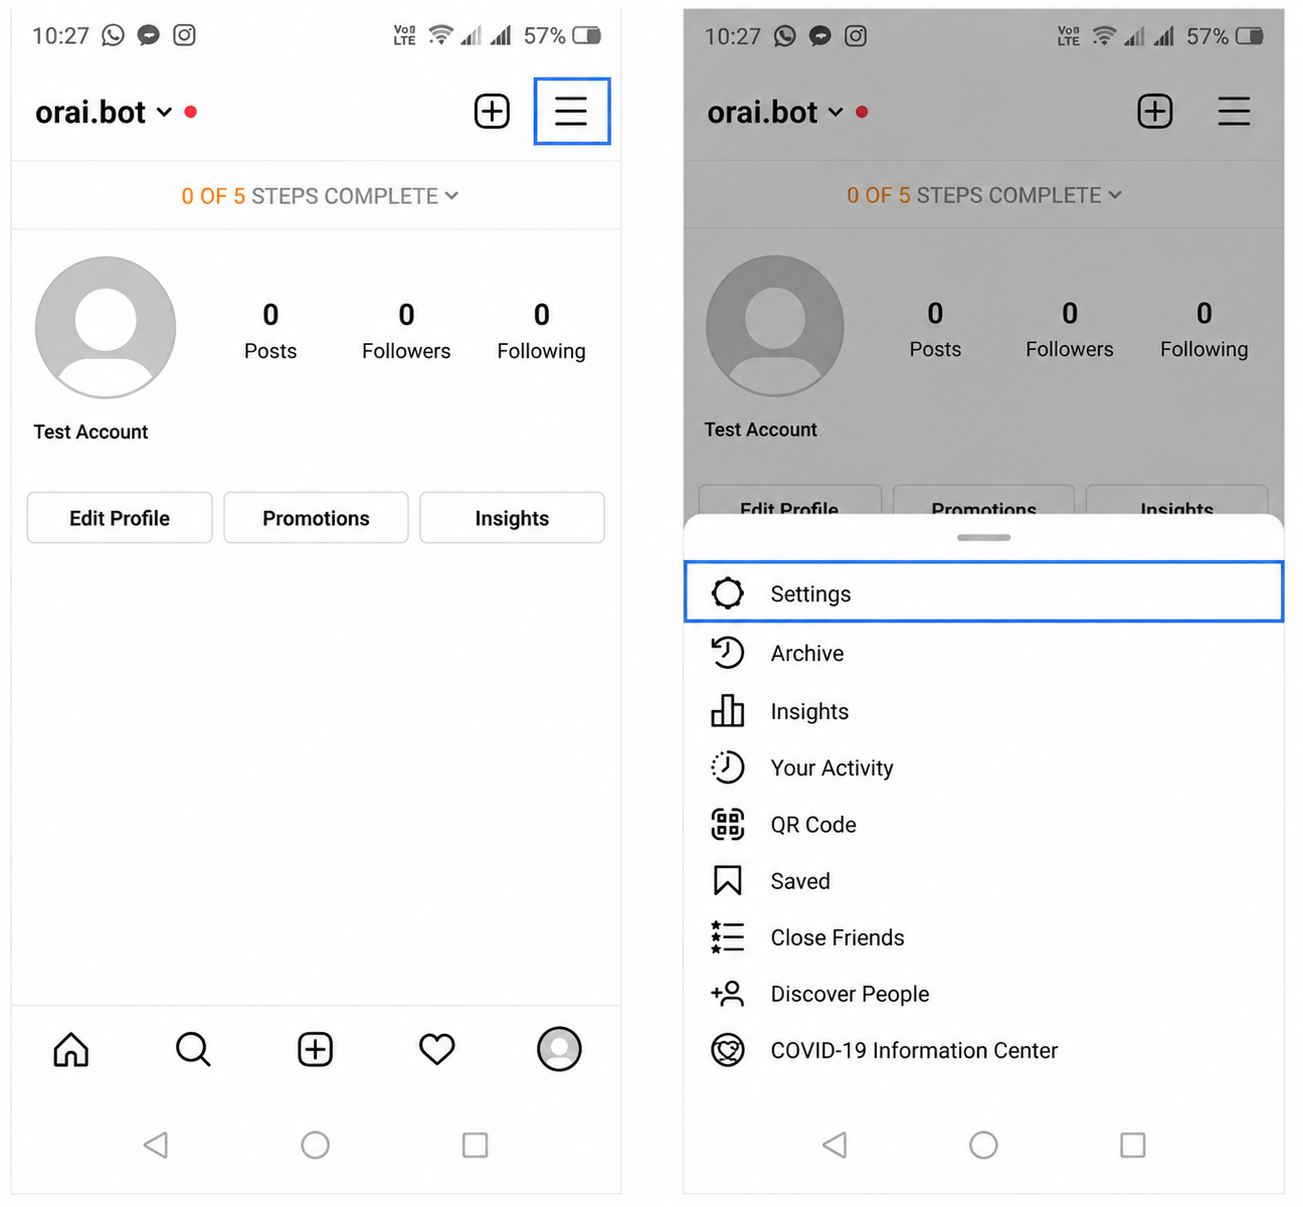Screen dimensions: 1303x1207
Task: Open recent apps square on the left phone
Action: tap(475, 1145)
